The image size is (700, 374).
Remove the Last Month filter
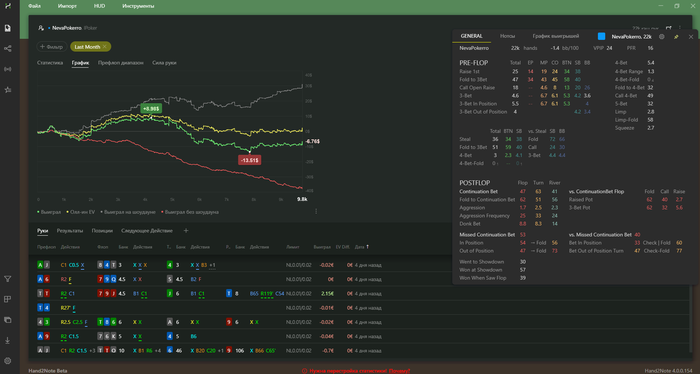point(105,47)
